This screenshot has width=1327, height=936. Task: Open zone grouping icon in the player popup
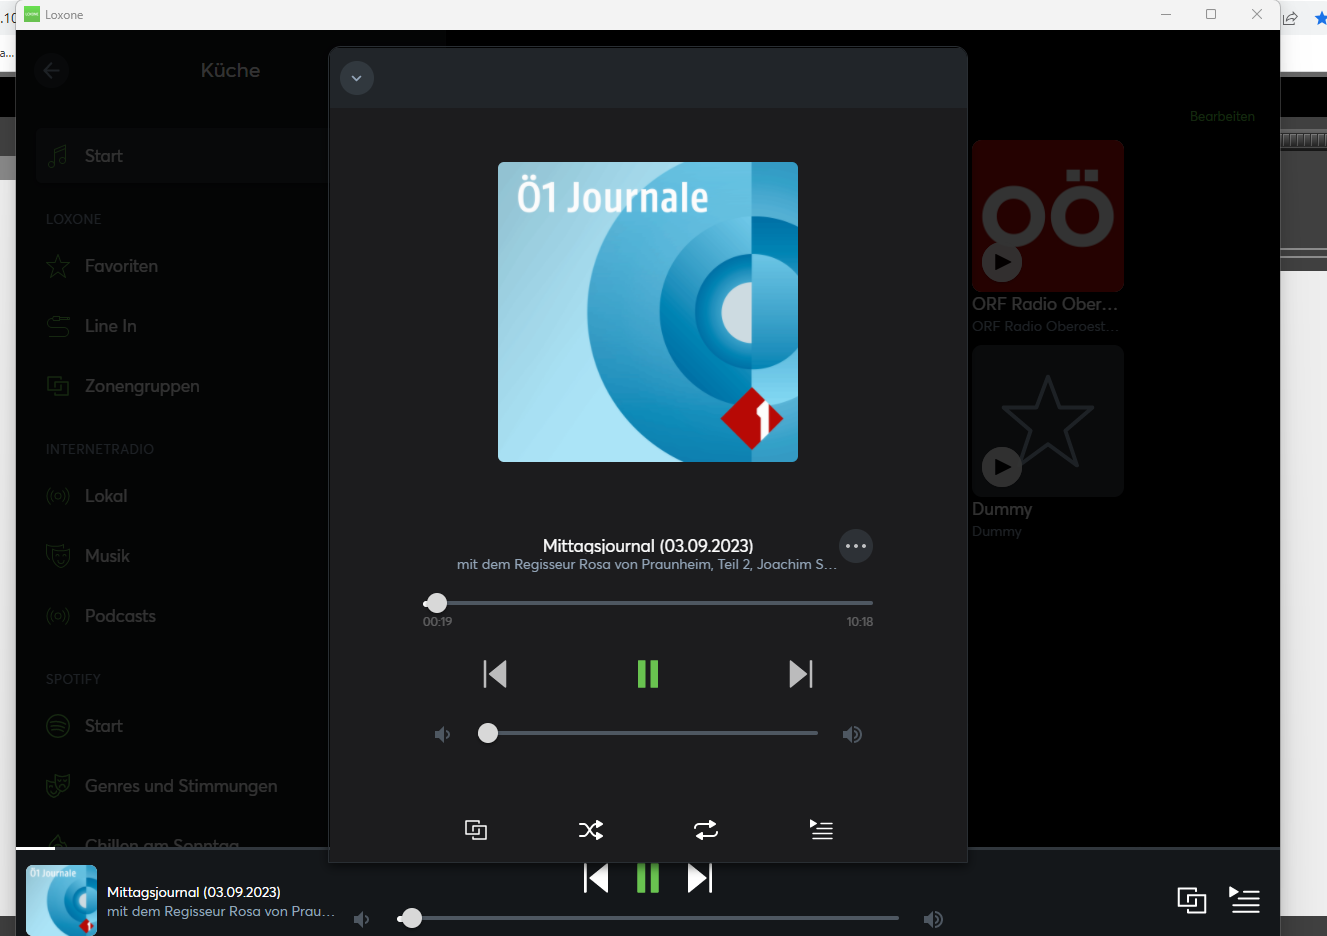click(x=476, y=829)
